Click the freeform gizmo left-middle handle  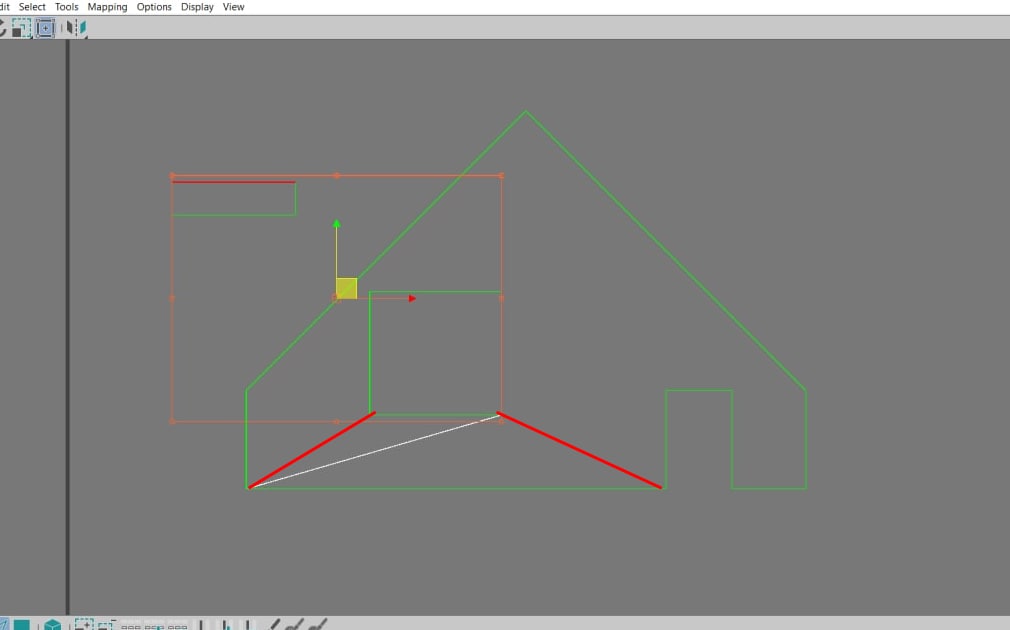[x=172, y=298]
